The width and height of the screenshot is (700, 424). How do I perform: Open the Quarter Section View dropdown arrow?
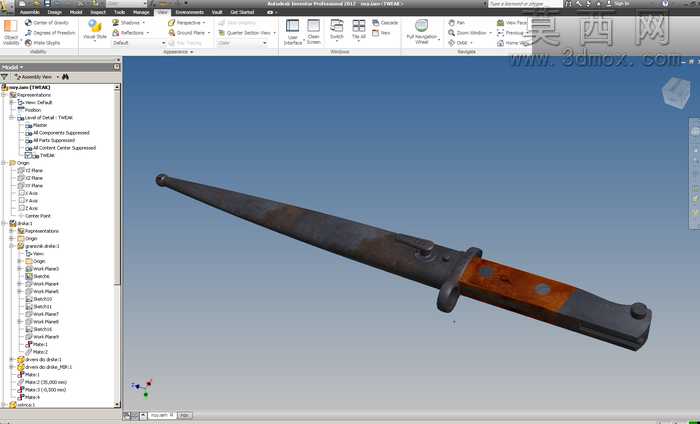point(274,33)
